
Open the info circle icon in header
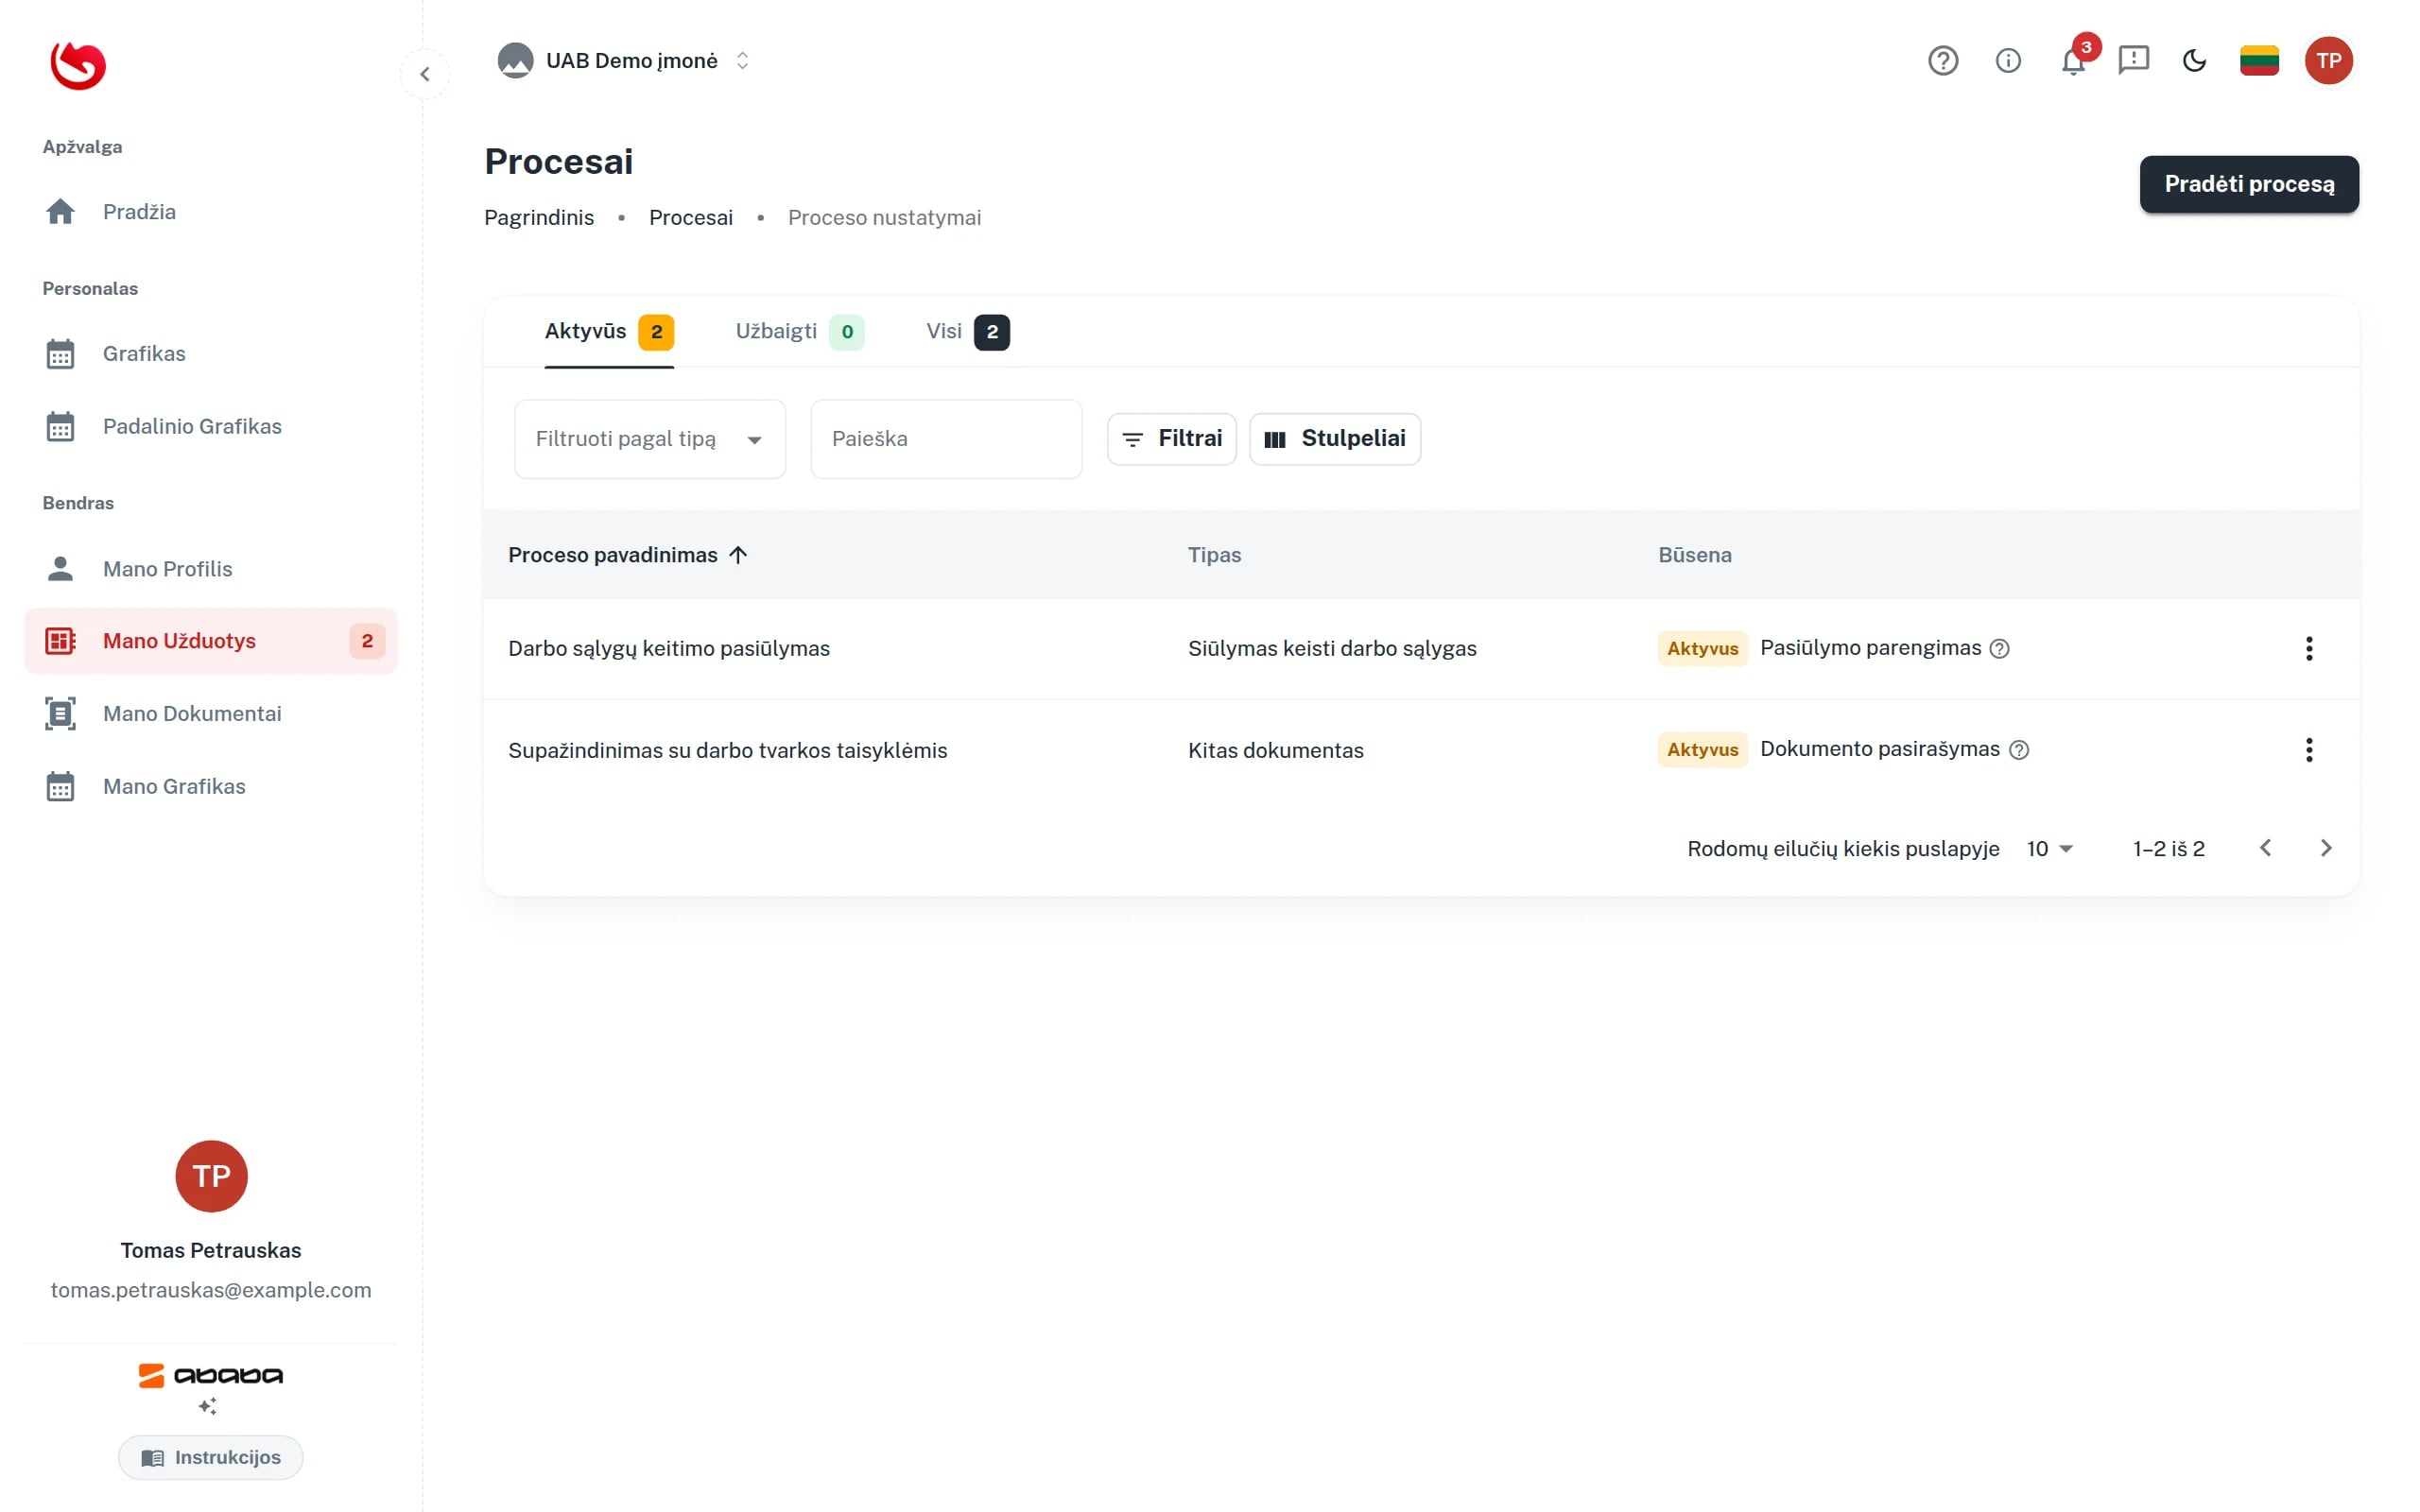[x=2008, y=61]
